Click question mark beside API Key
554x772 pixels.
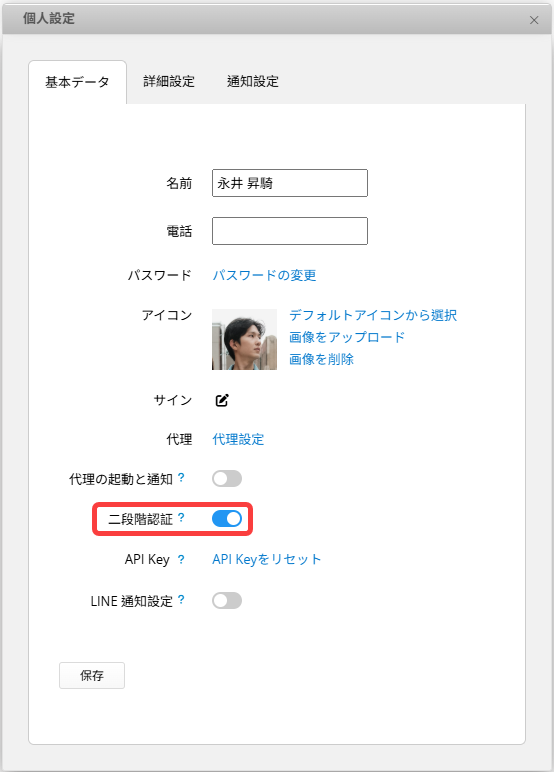coord(181,559)
